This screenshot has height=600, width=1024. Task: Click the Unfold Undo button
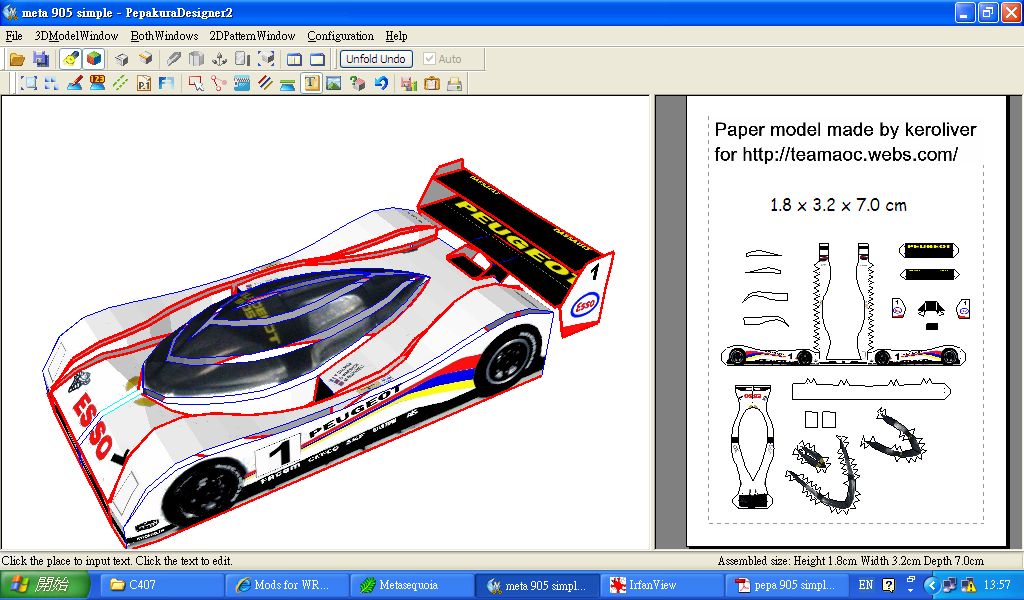pyautogui.click(x=376, y=59)
